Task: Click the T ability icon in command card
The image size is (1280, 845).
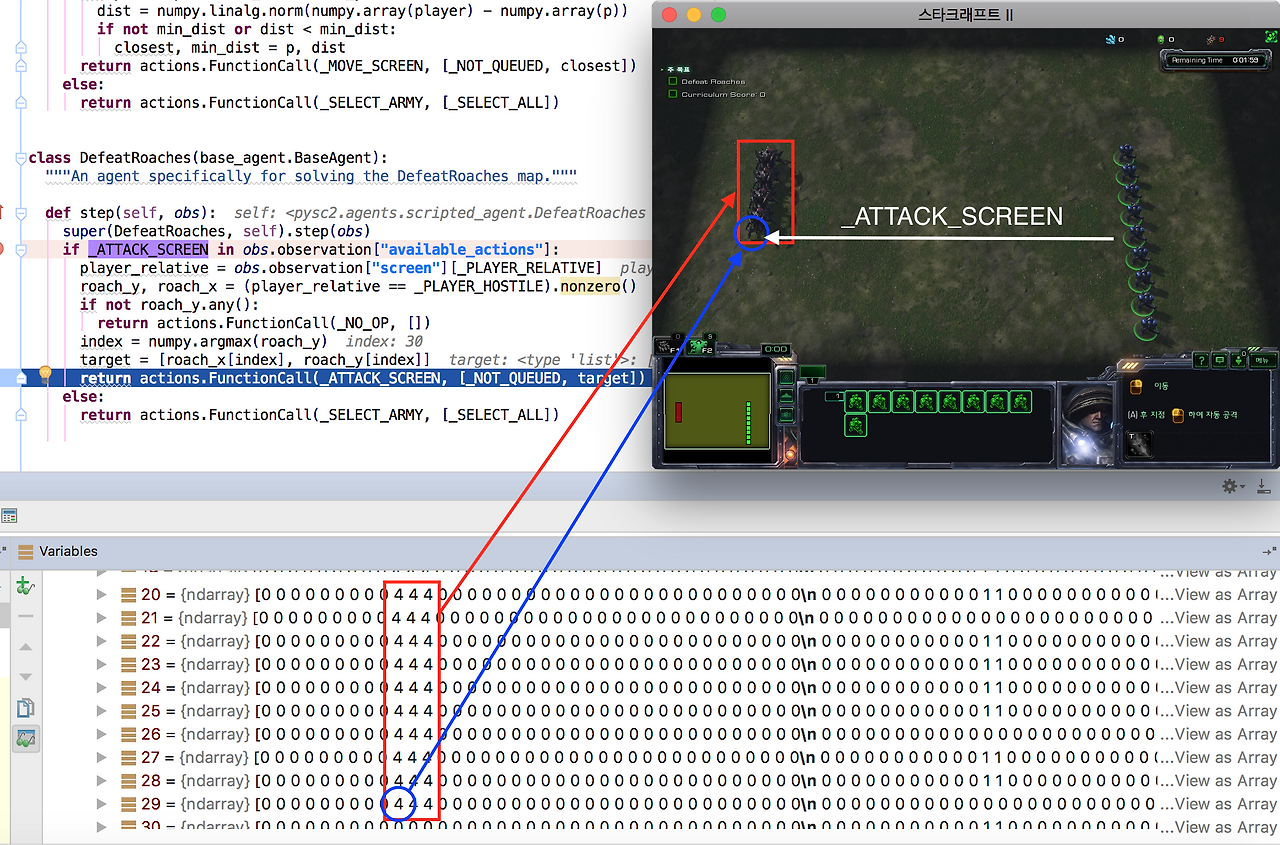Action: 1137,443
